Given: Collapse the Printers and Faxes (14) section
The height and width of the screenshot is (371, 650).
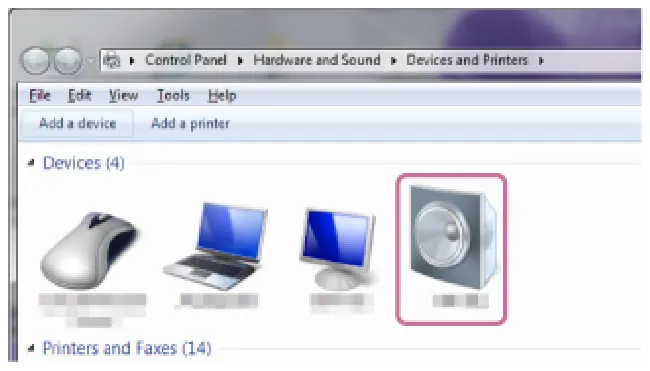Looking at the screenshot, I should [x=31, y=348].
